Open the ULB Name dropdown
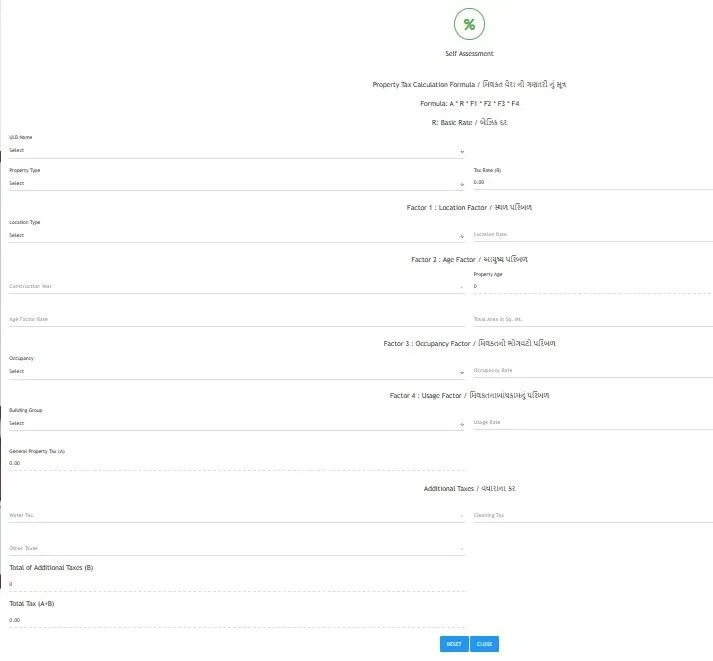Screen dimensions: 713x661 click(x=236, y=151)
